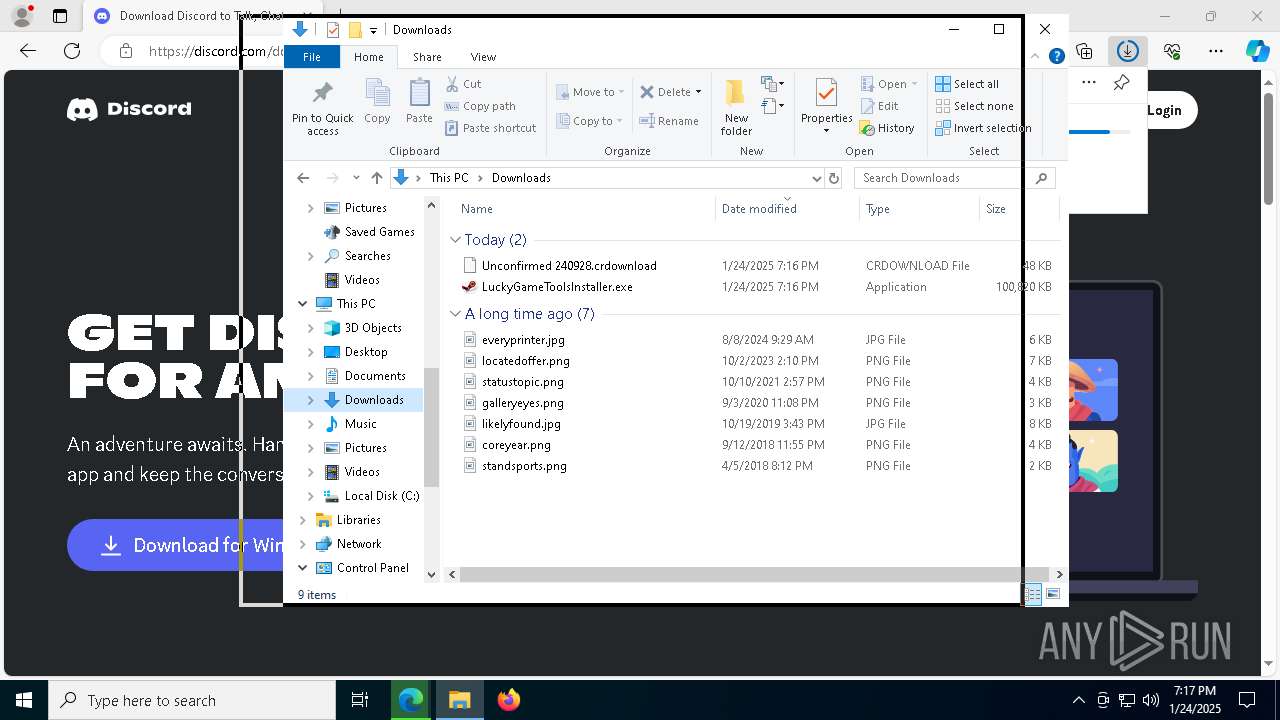Collapse the A long time ago group
This screenshot has height=720, width=1280.
click(456, 314)
